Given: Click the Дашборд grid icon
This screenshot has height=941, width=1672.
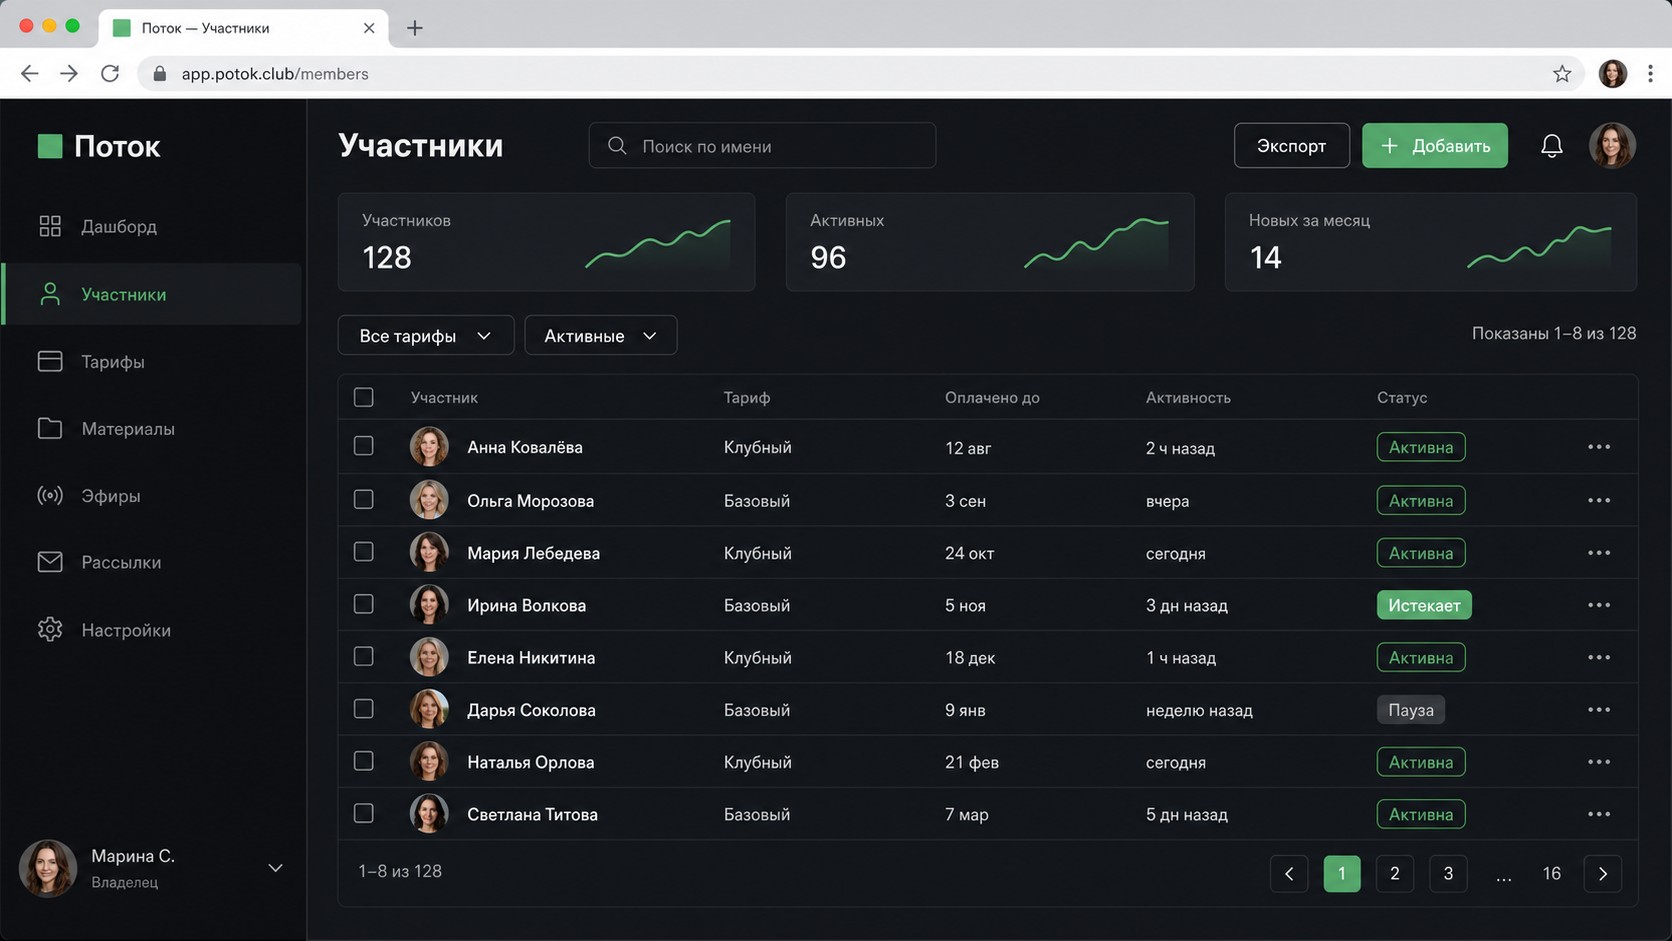Looking at the screenshot, I should click(x=50, y=226).
